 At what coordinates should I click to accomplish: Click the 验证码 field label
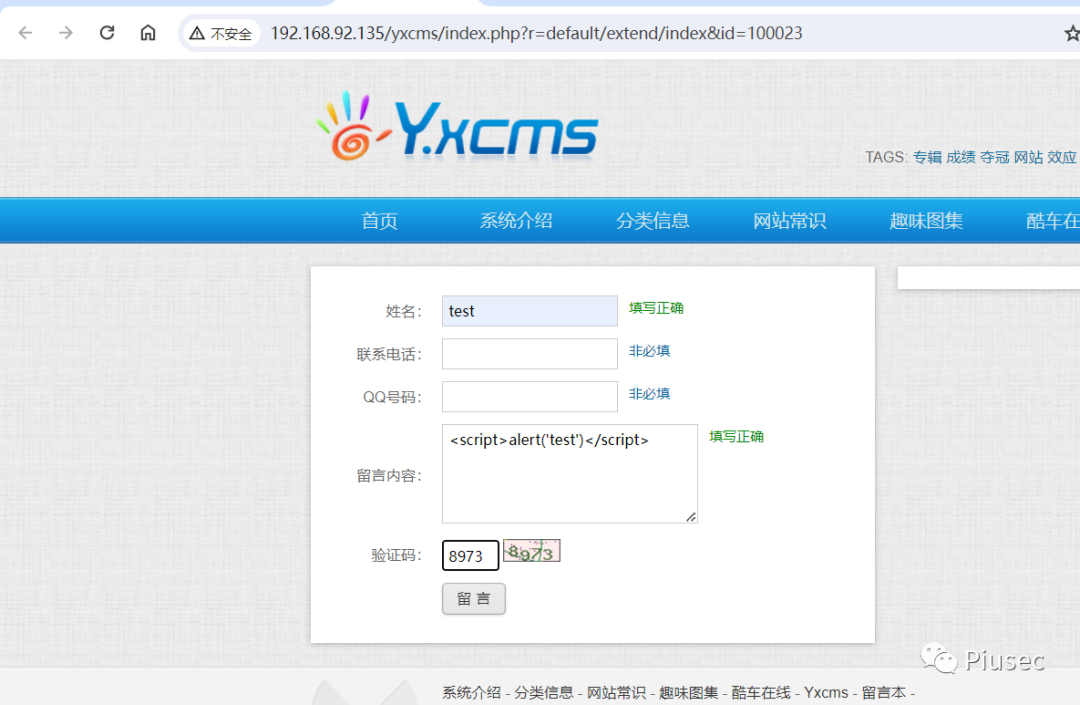click(396, 556)
